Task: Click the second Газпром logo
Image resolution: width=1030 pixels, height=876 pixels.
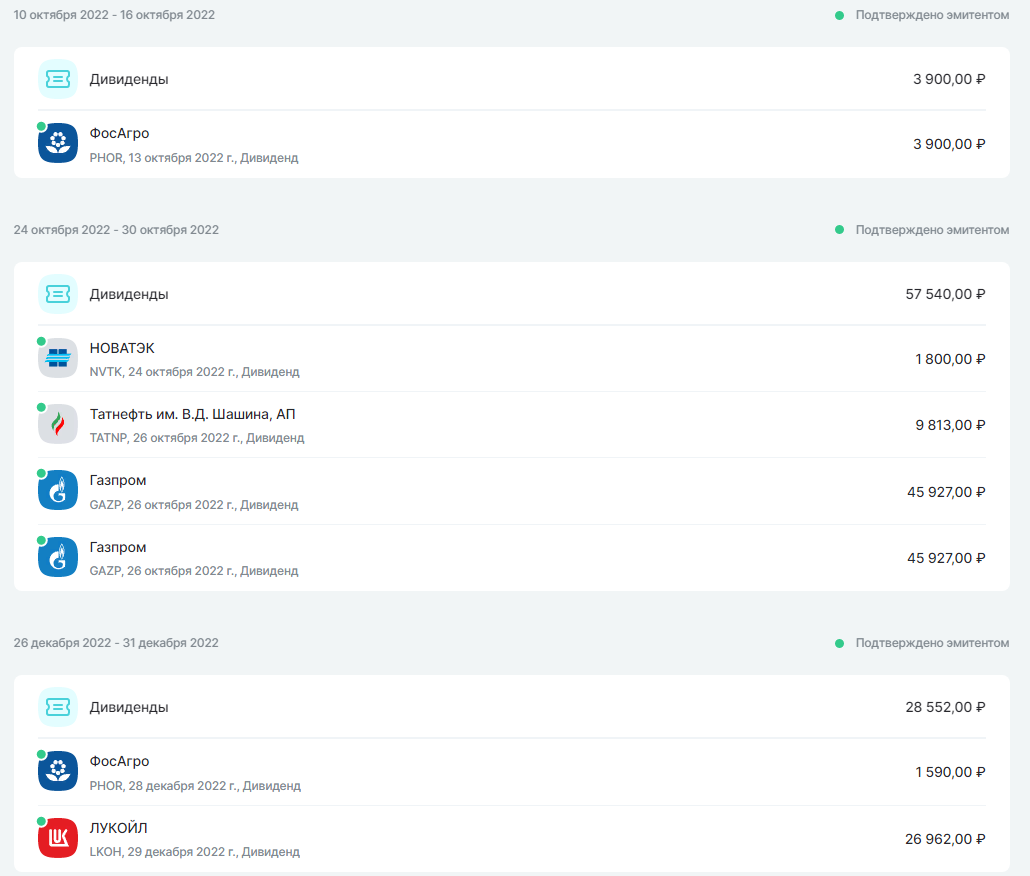Action: (x=58, y=558)
